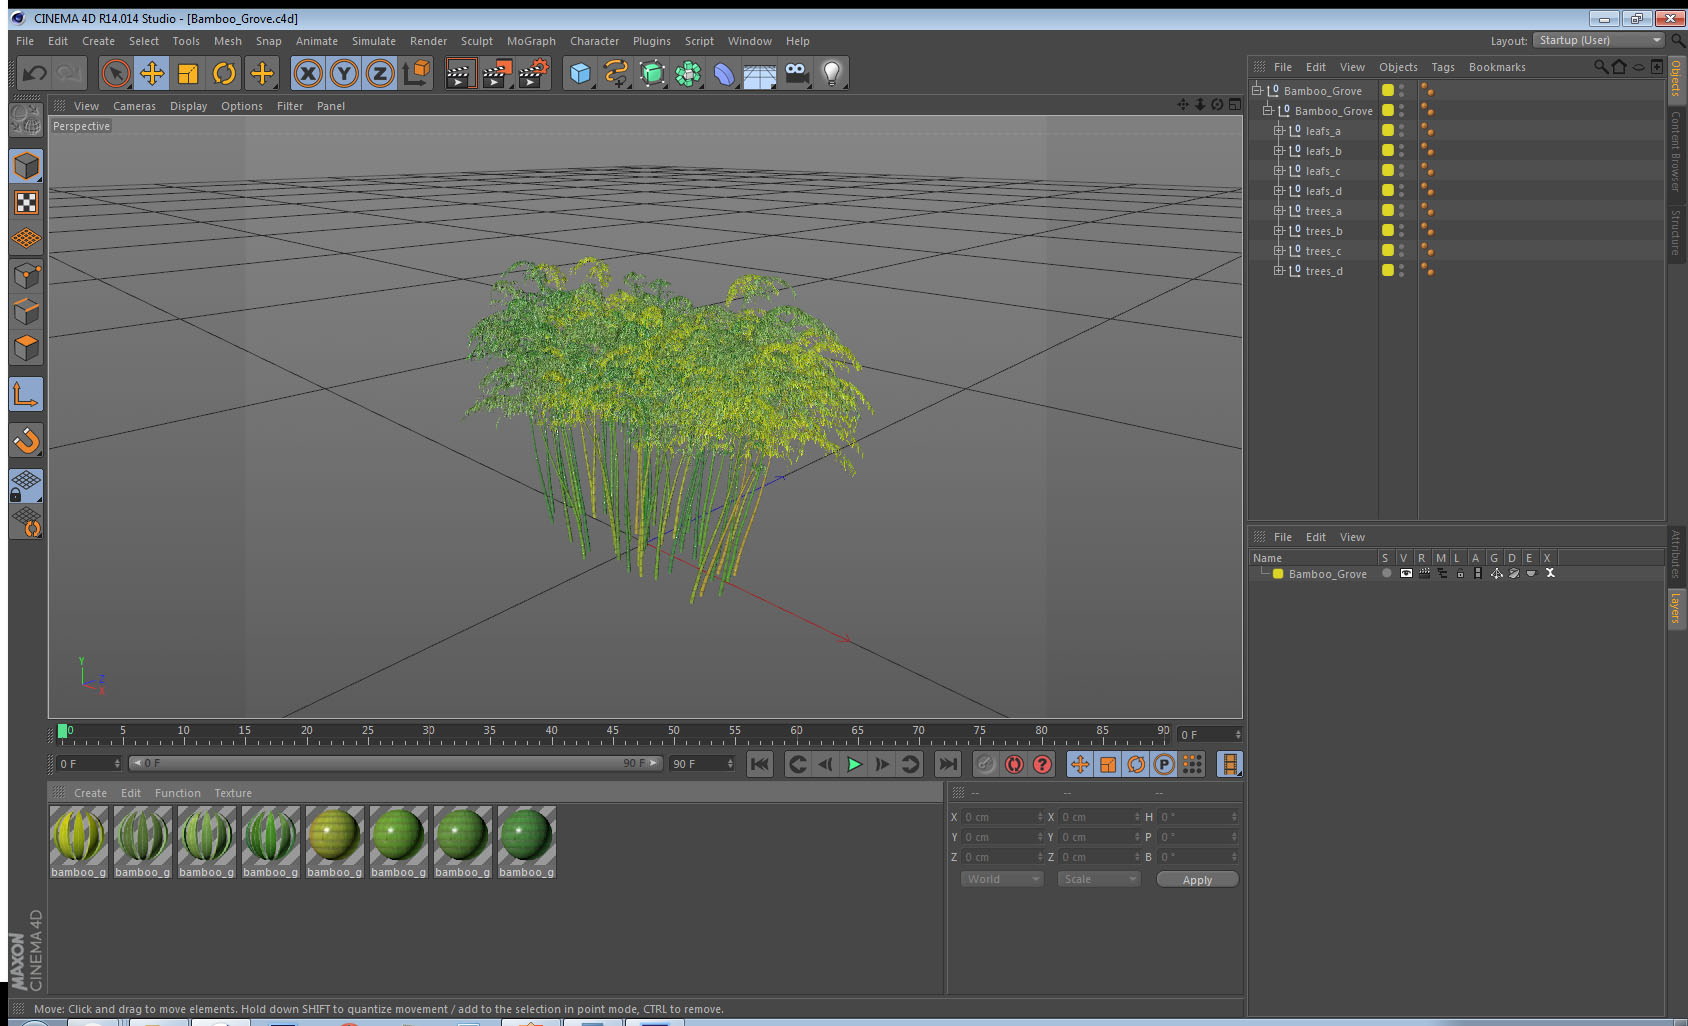Add a Cube primitive object
Image resolution: width=1688 pixels, height=1026 pixels.
(x=580, y=73)
